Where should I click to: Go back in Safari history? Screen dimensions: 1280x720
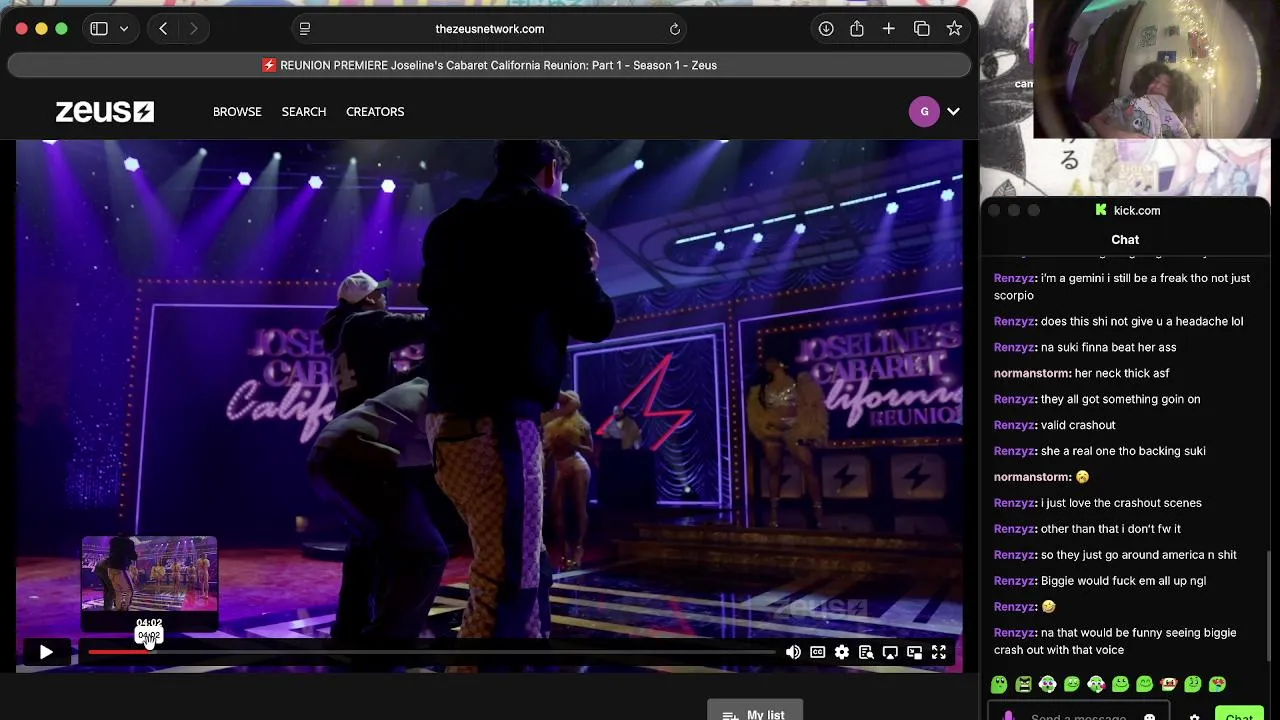tap(163, 29)
